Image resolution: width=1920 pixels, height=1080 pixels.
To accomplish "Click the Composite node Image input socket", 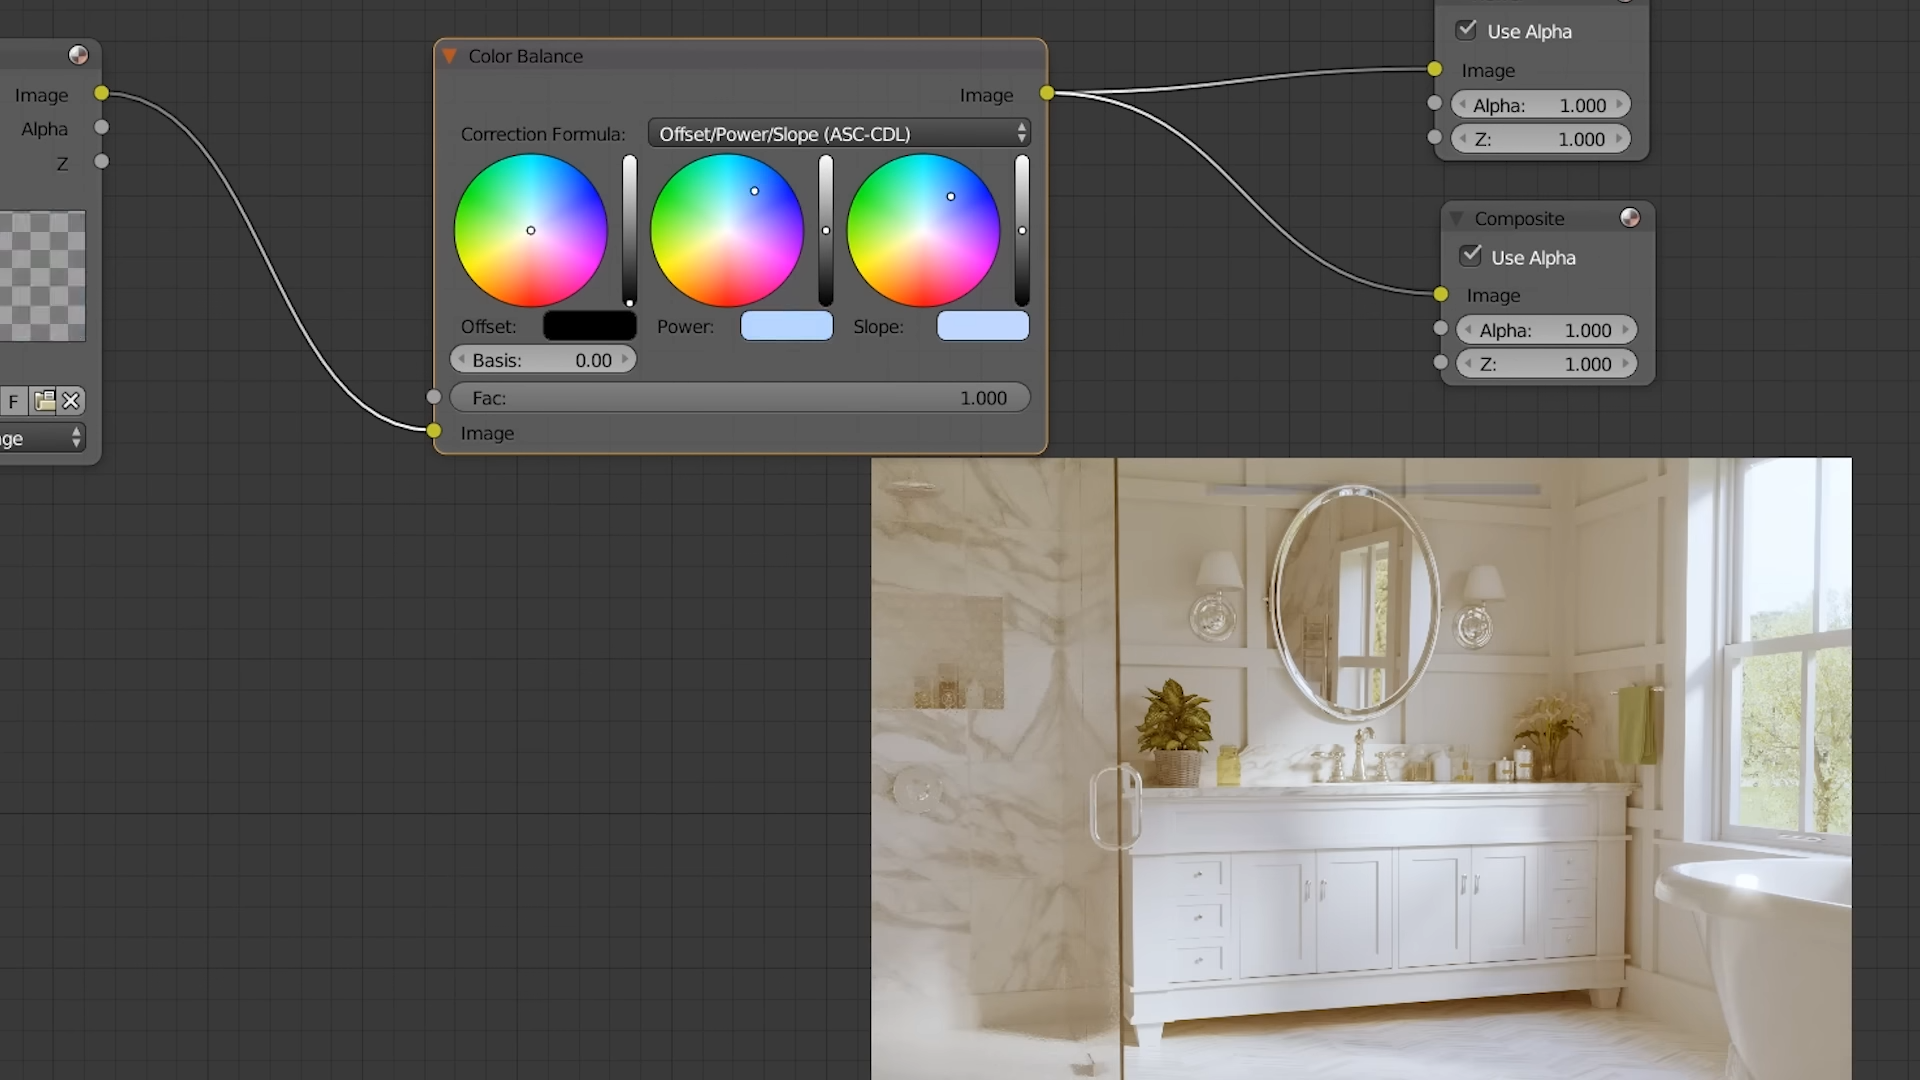I will [x=1440, y=294].
